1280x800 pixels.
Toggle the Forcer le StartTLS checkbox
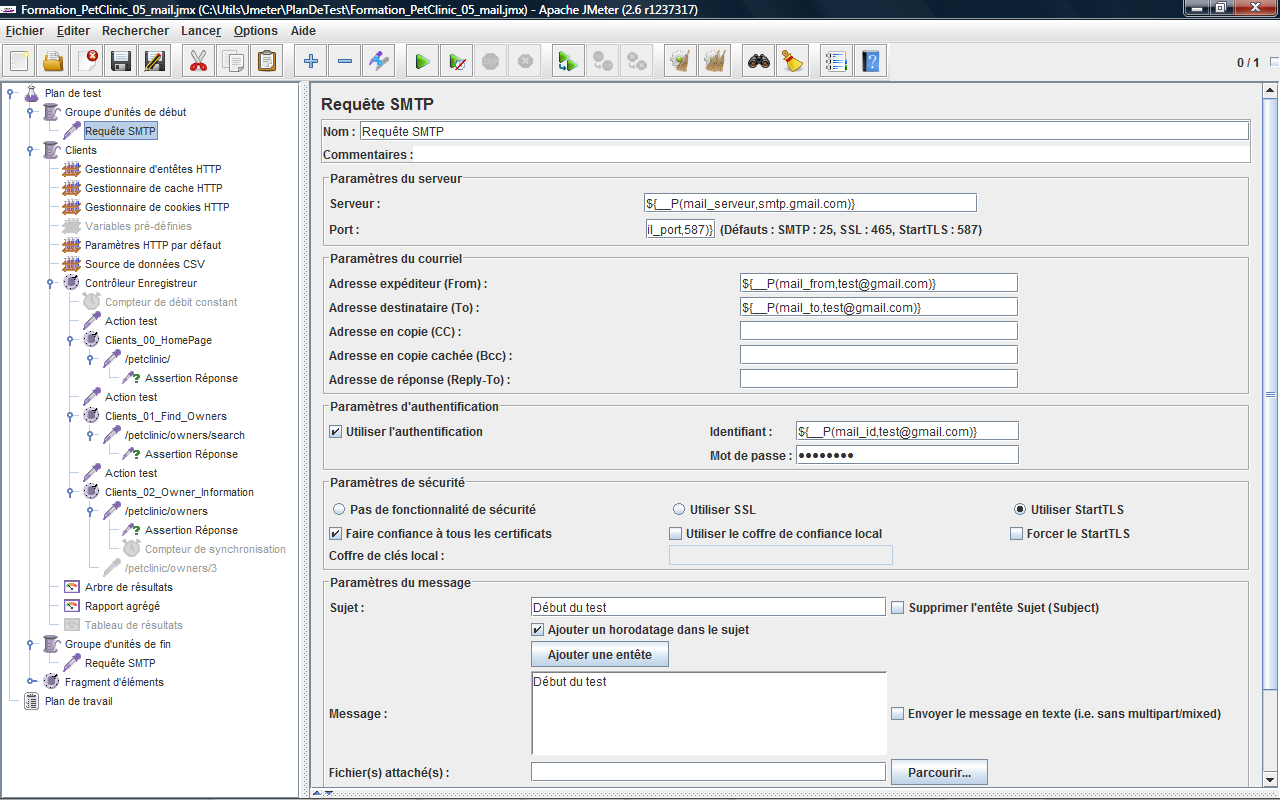click(x=1017, y=534)
